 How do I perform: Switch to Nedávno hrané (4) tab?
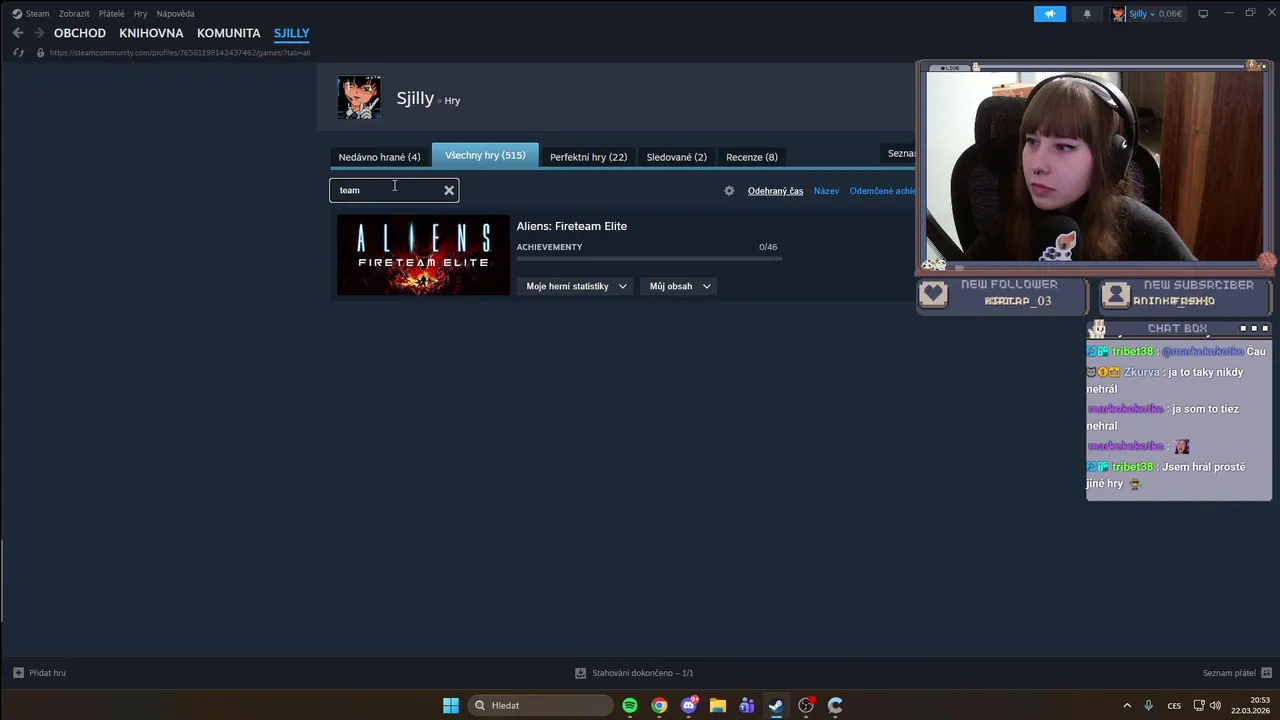380,157
